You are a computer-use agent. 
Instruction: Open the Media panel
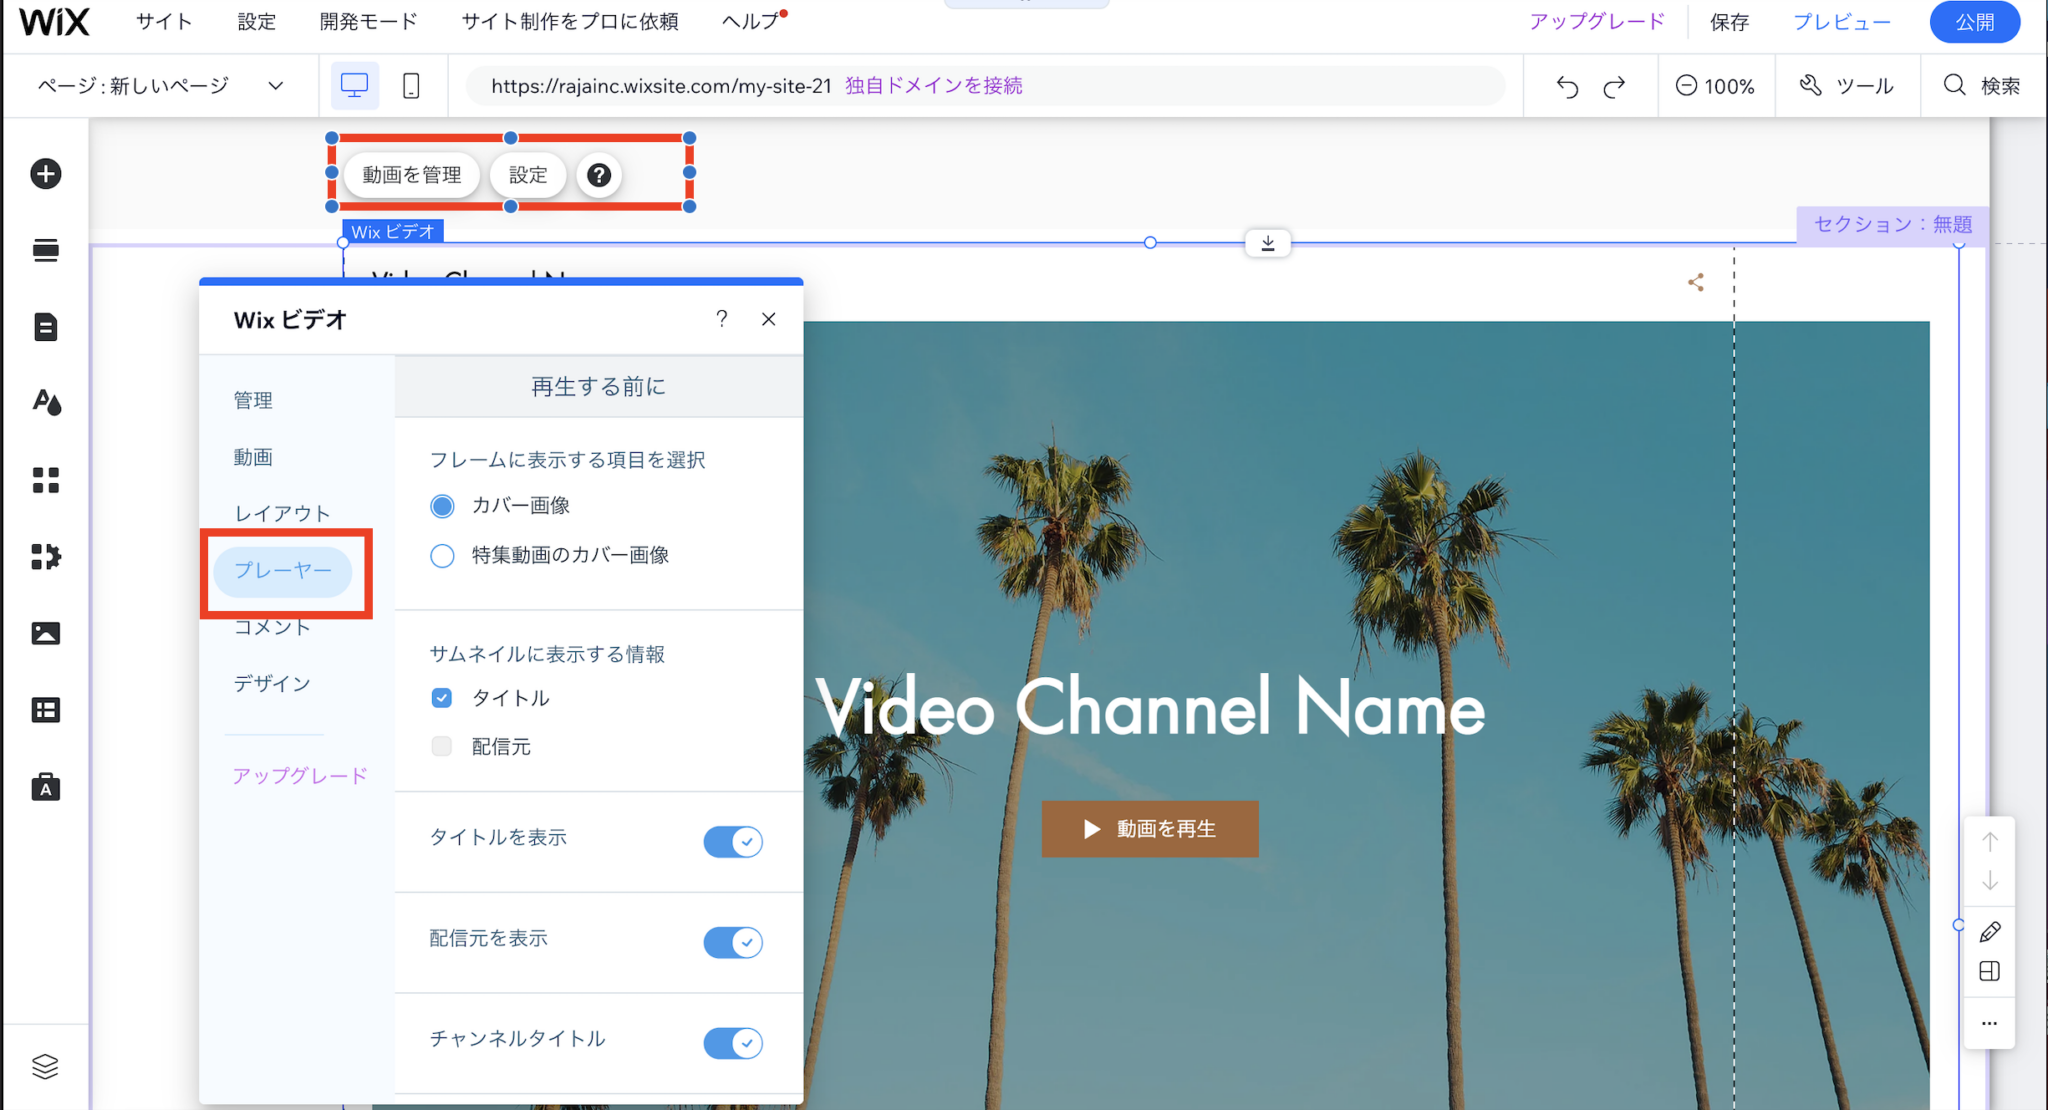coord(44,632)
